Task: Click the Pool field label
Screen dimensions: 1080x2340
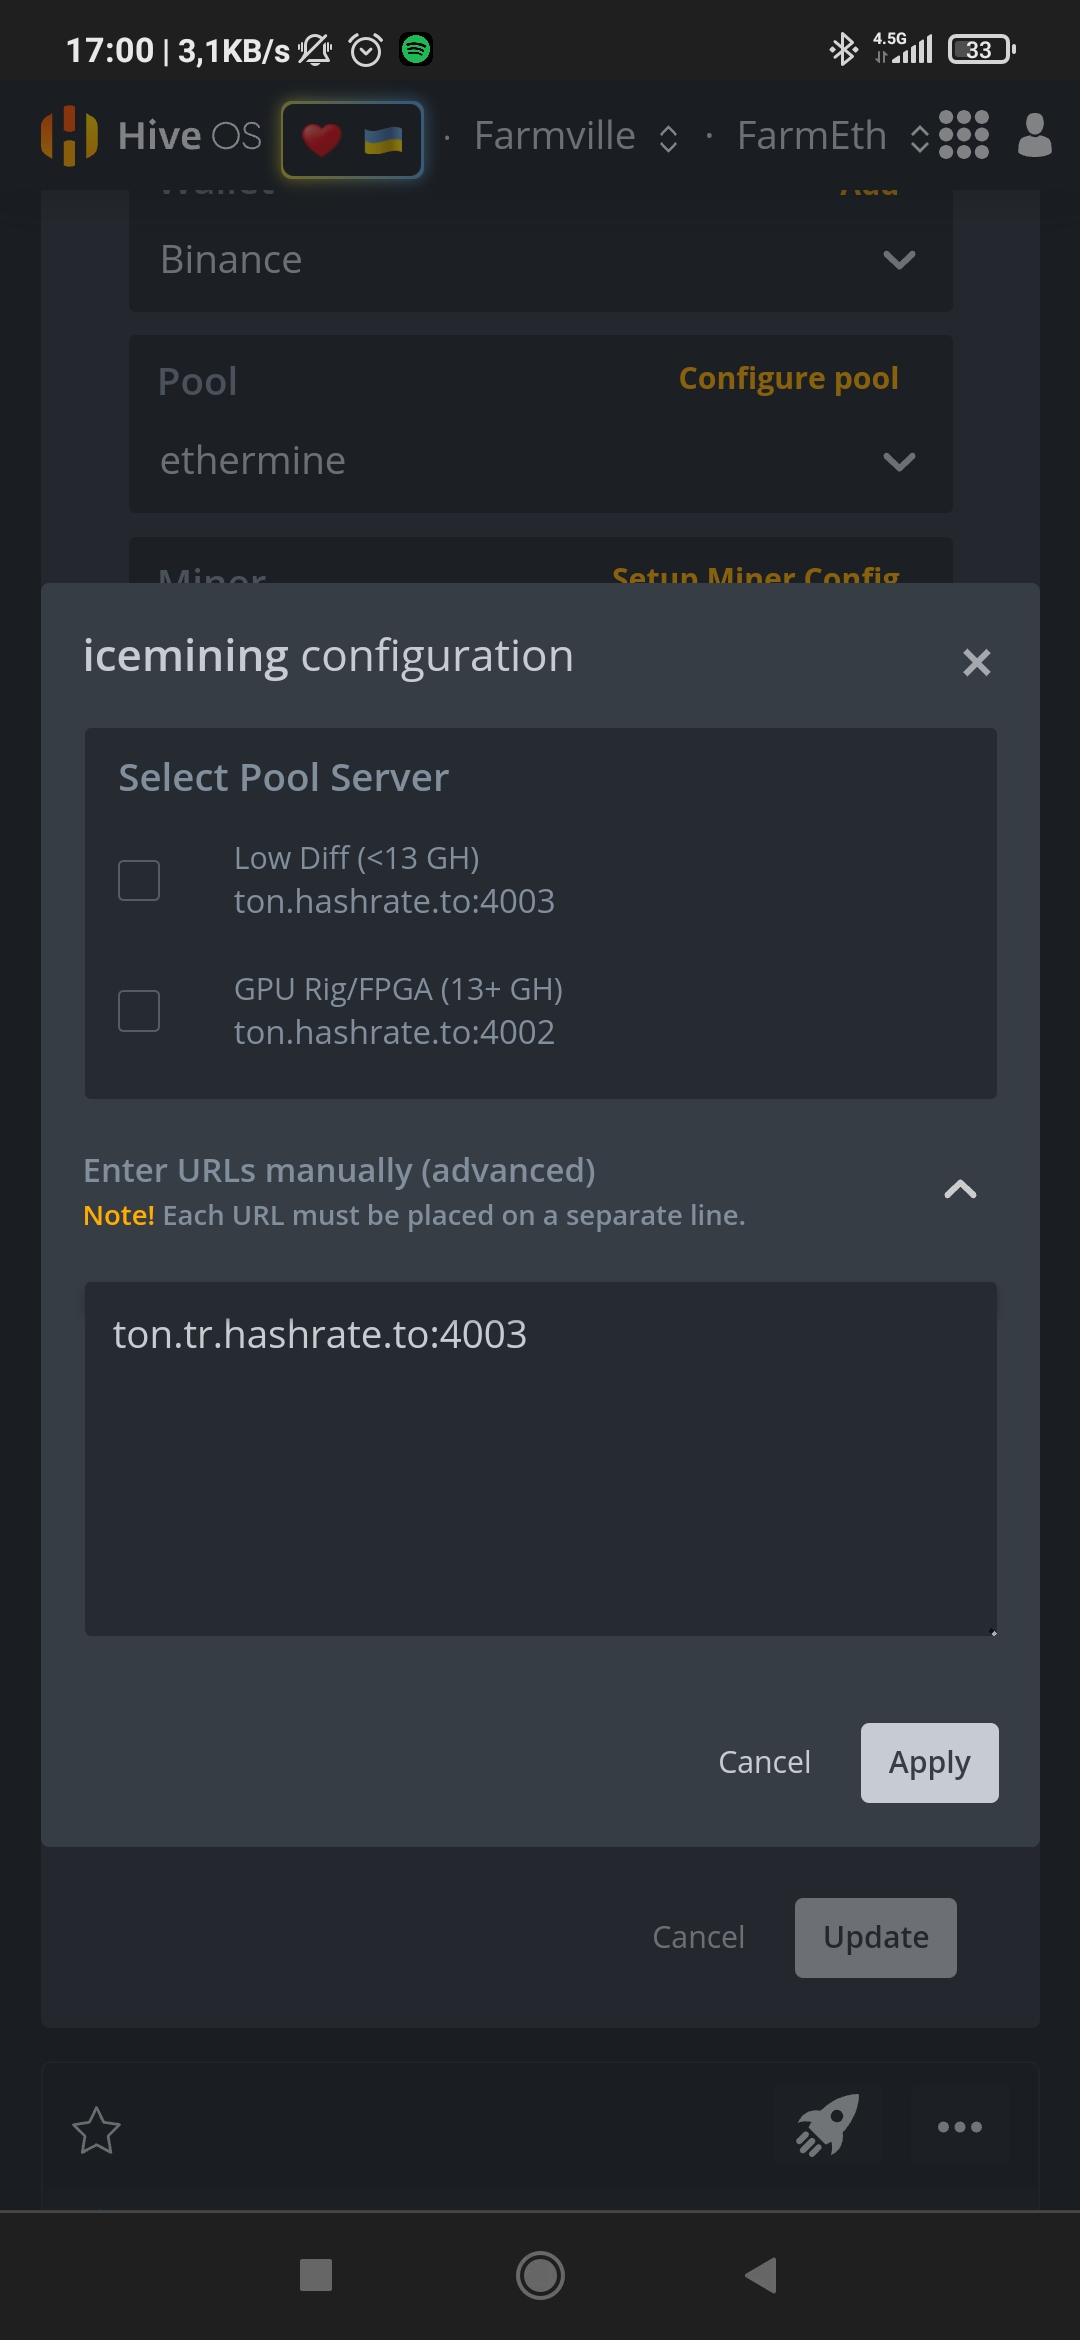Action: point(197,381)
